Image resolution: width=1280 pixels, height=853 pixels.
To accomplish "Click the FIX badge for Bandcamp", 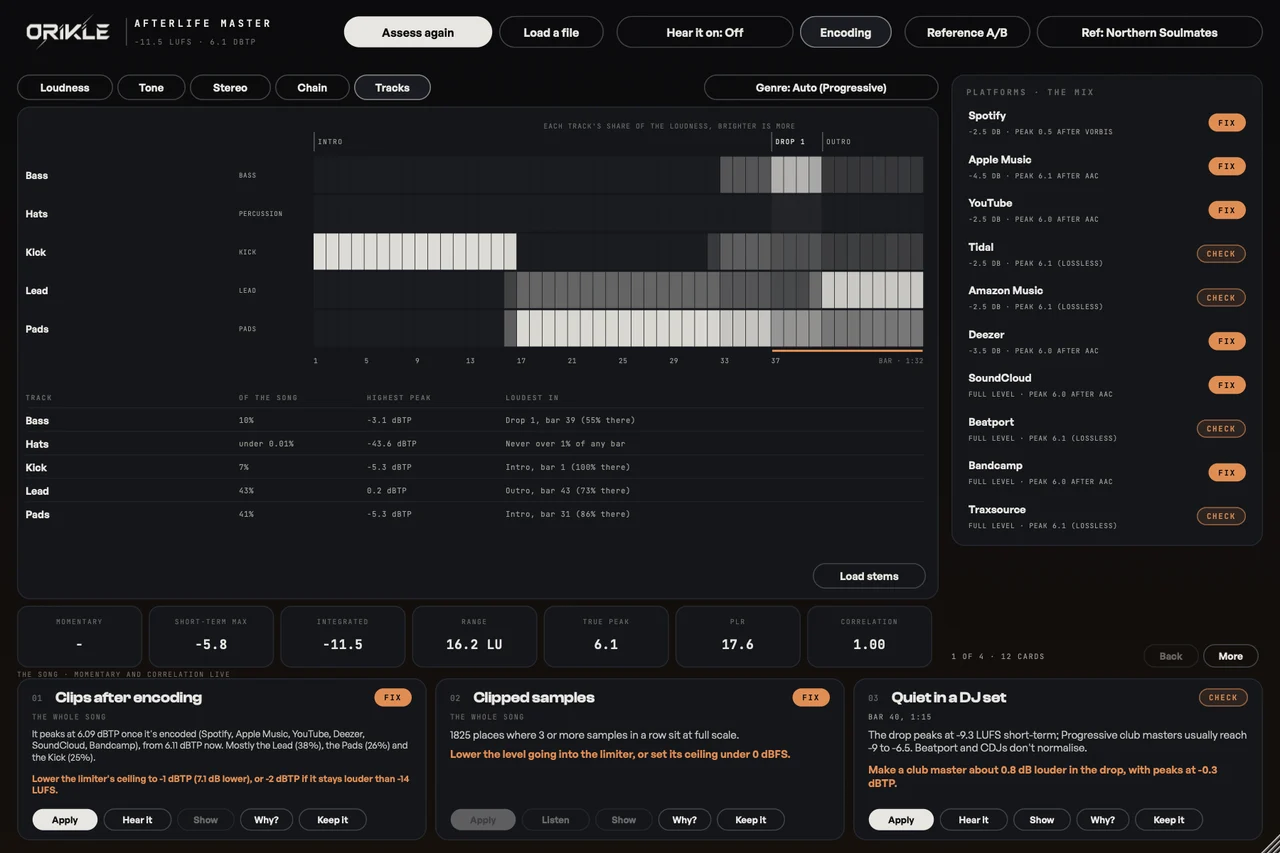I will click(x=1227, y=472).
